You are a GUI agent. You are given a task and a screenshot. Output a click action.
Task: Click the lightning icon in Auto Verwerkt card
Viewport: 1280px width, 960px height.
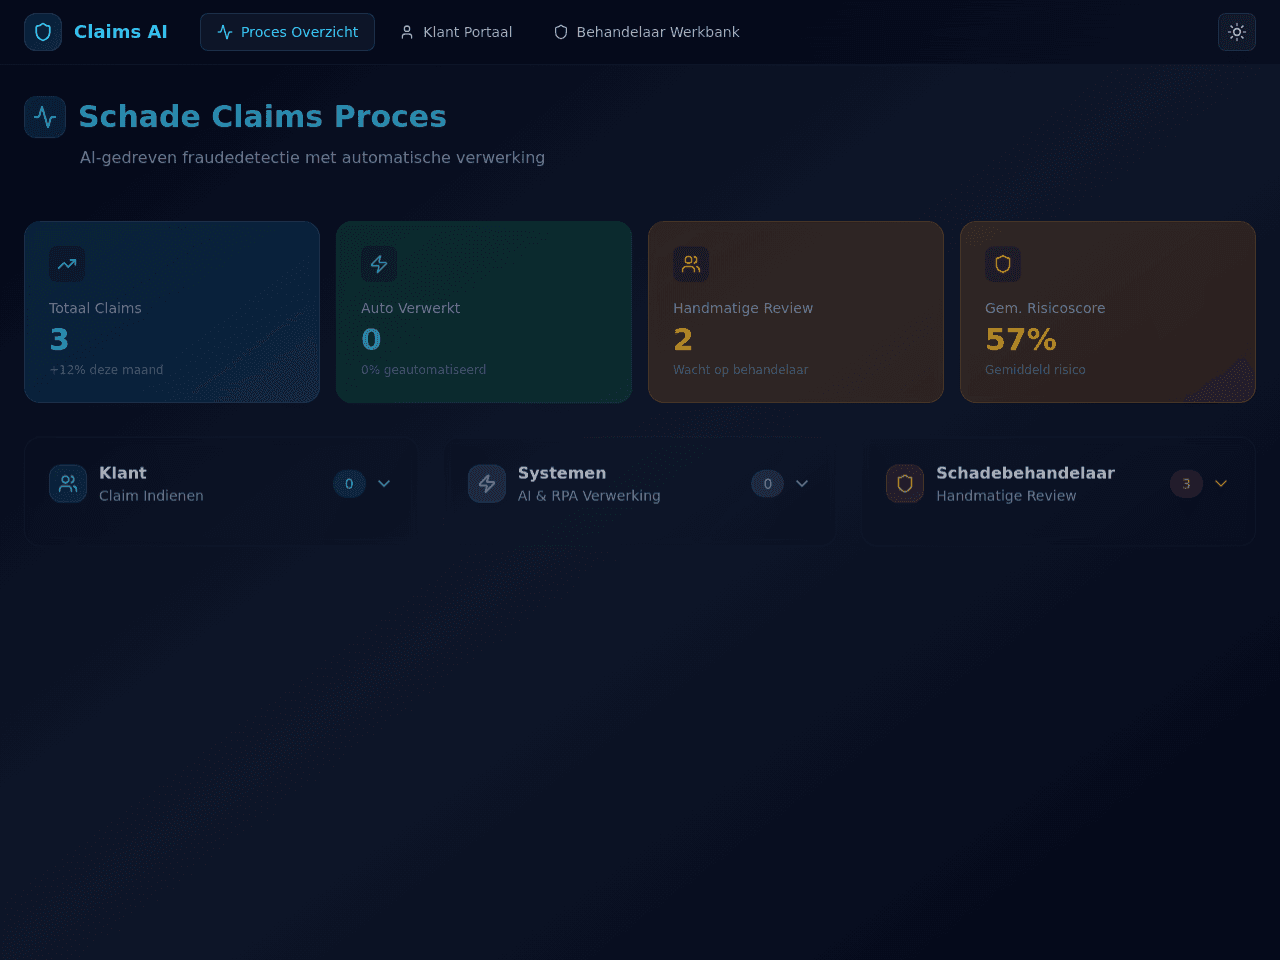[379, 264]
